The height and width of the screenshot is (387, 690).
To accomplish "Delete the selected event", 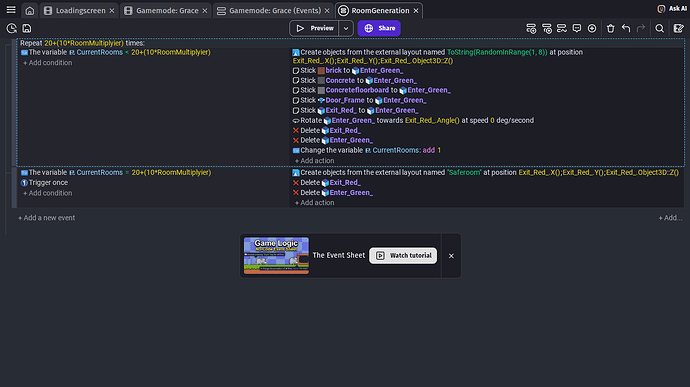I will [x=610, y=29].
